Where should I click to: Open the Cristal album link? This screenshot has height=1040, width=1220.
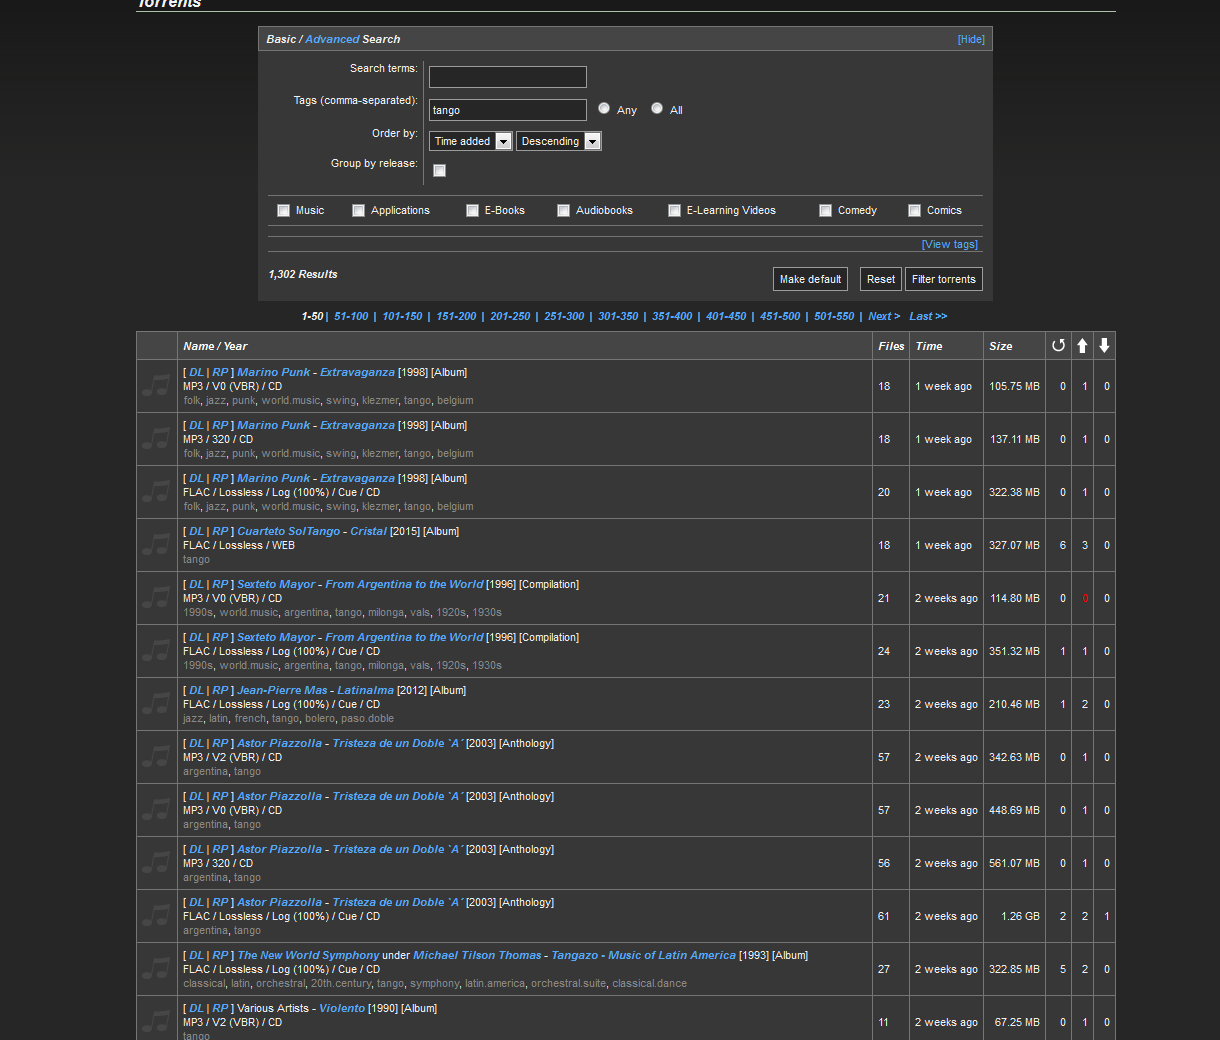368,531
